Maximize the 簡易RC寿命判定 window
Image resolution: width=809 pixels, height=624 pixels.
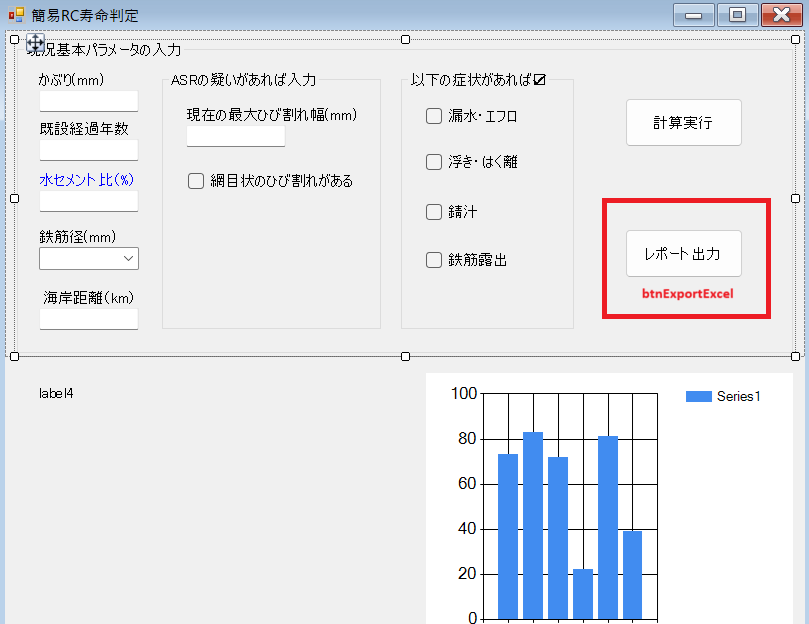(737, 15)
